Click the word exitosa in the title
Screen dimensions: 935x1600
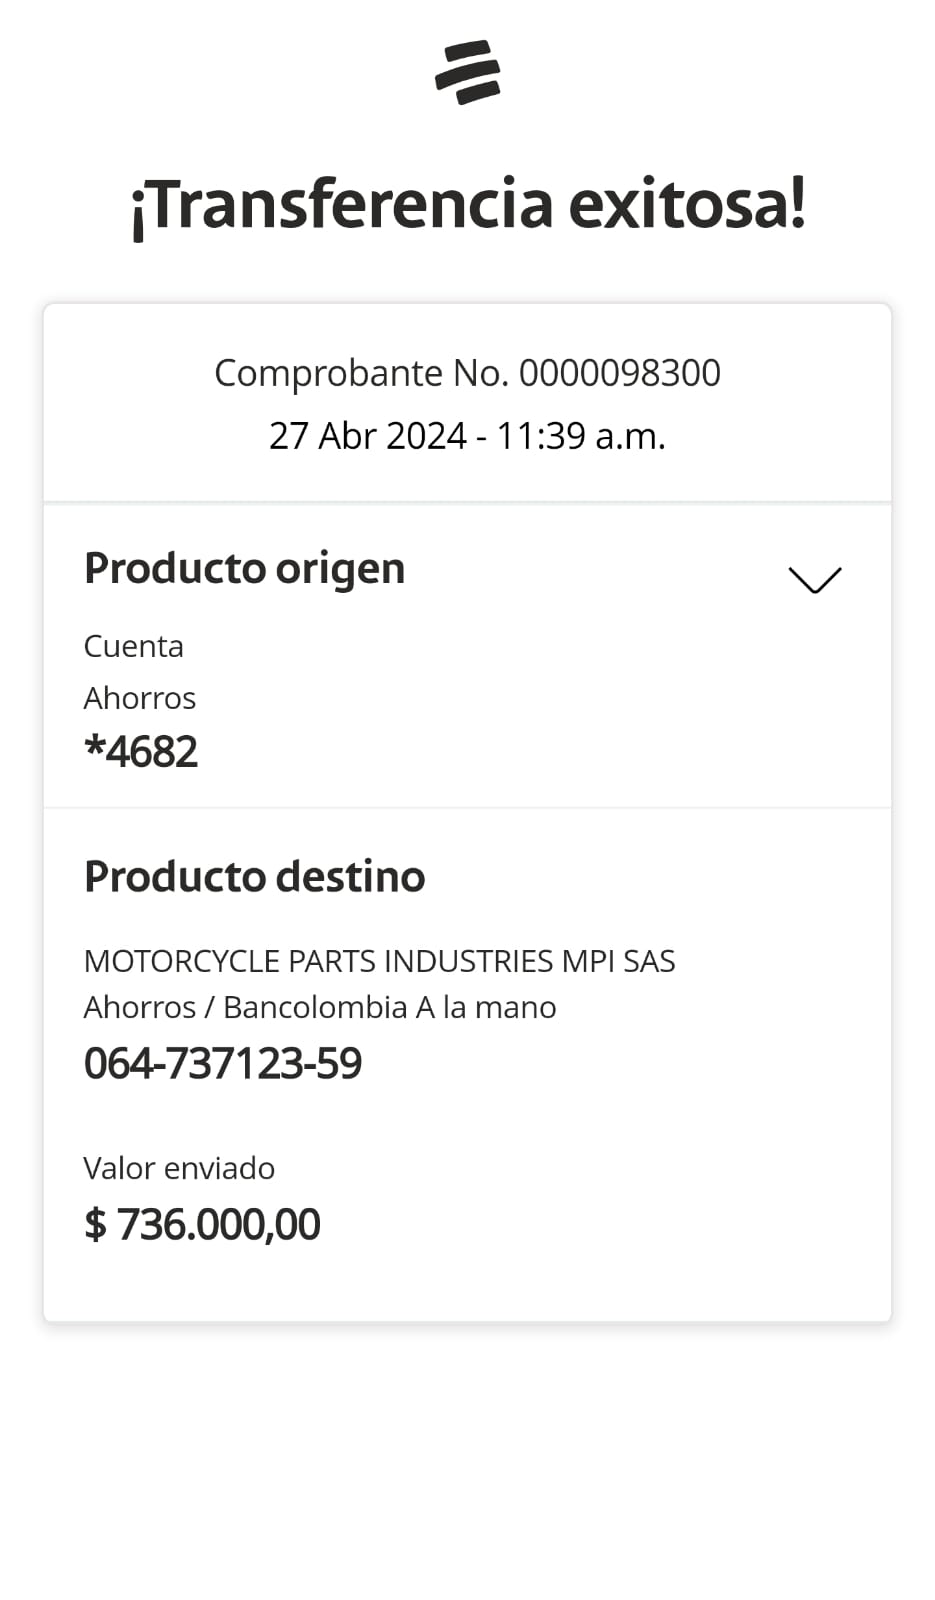[686, 204]
